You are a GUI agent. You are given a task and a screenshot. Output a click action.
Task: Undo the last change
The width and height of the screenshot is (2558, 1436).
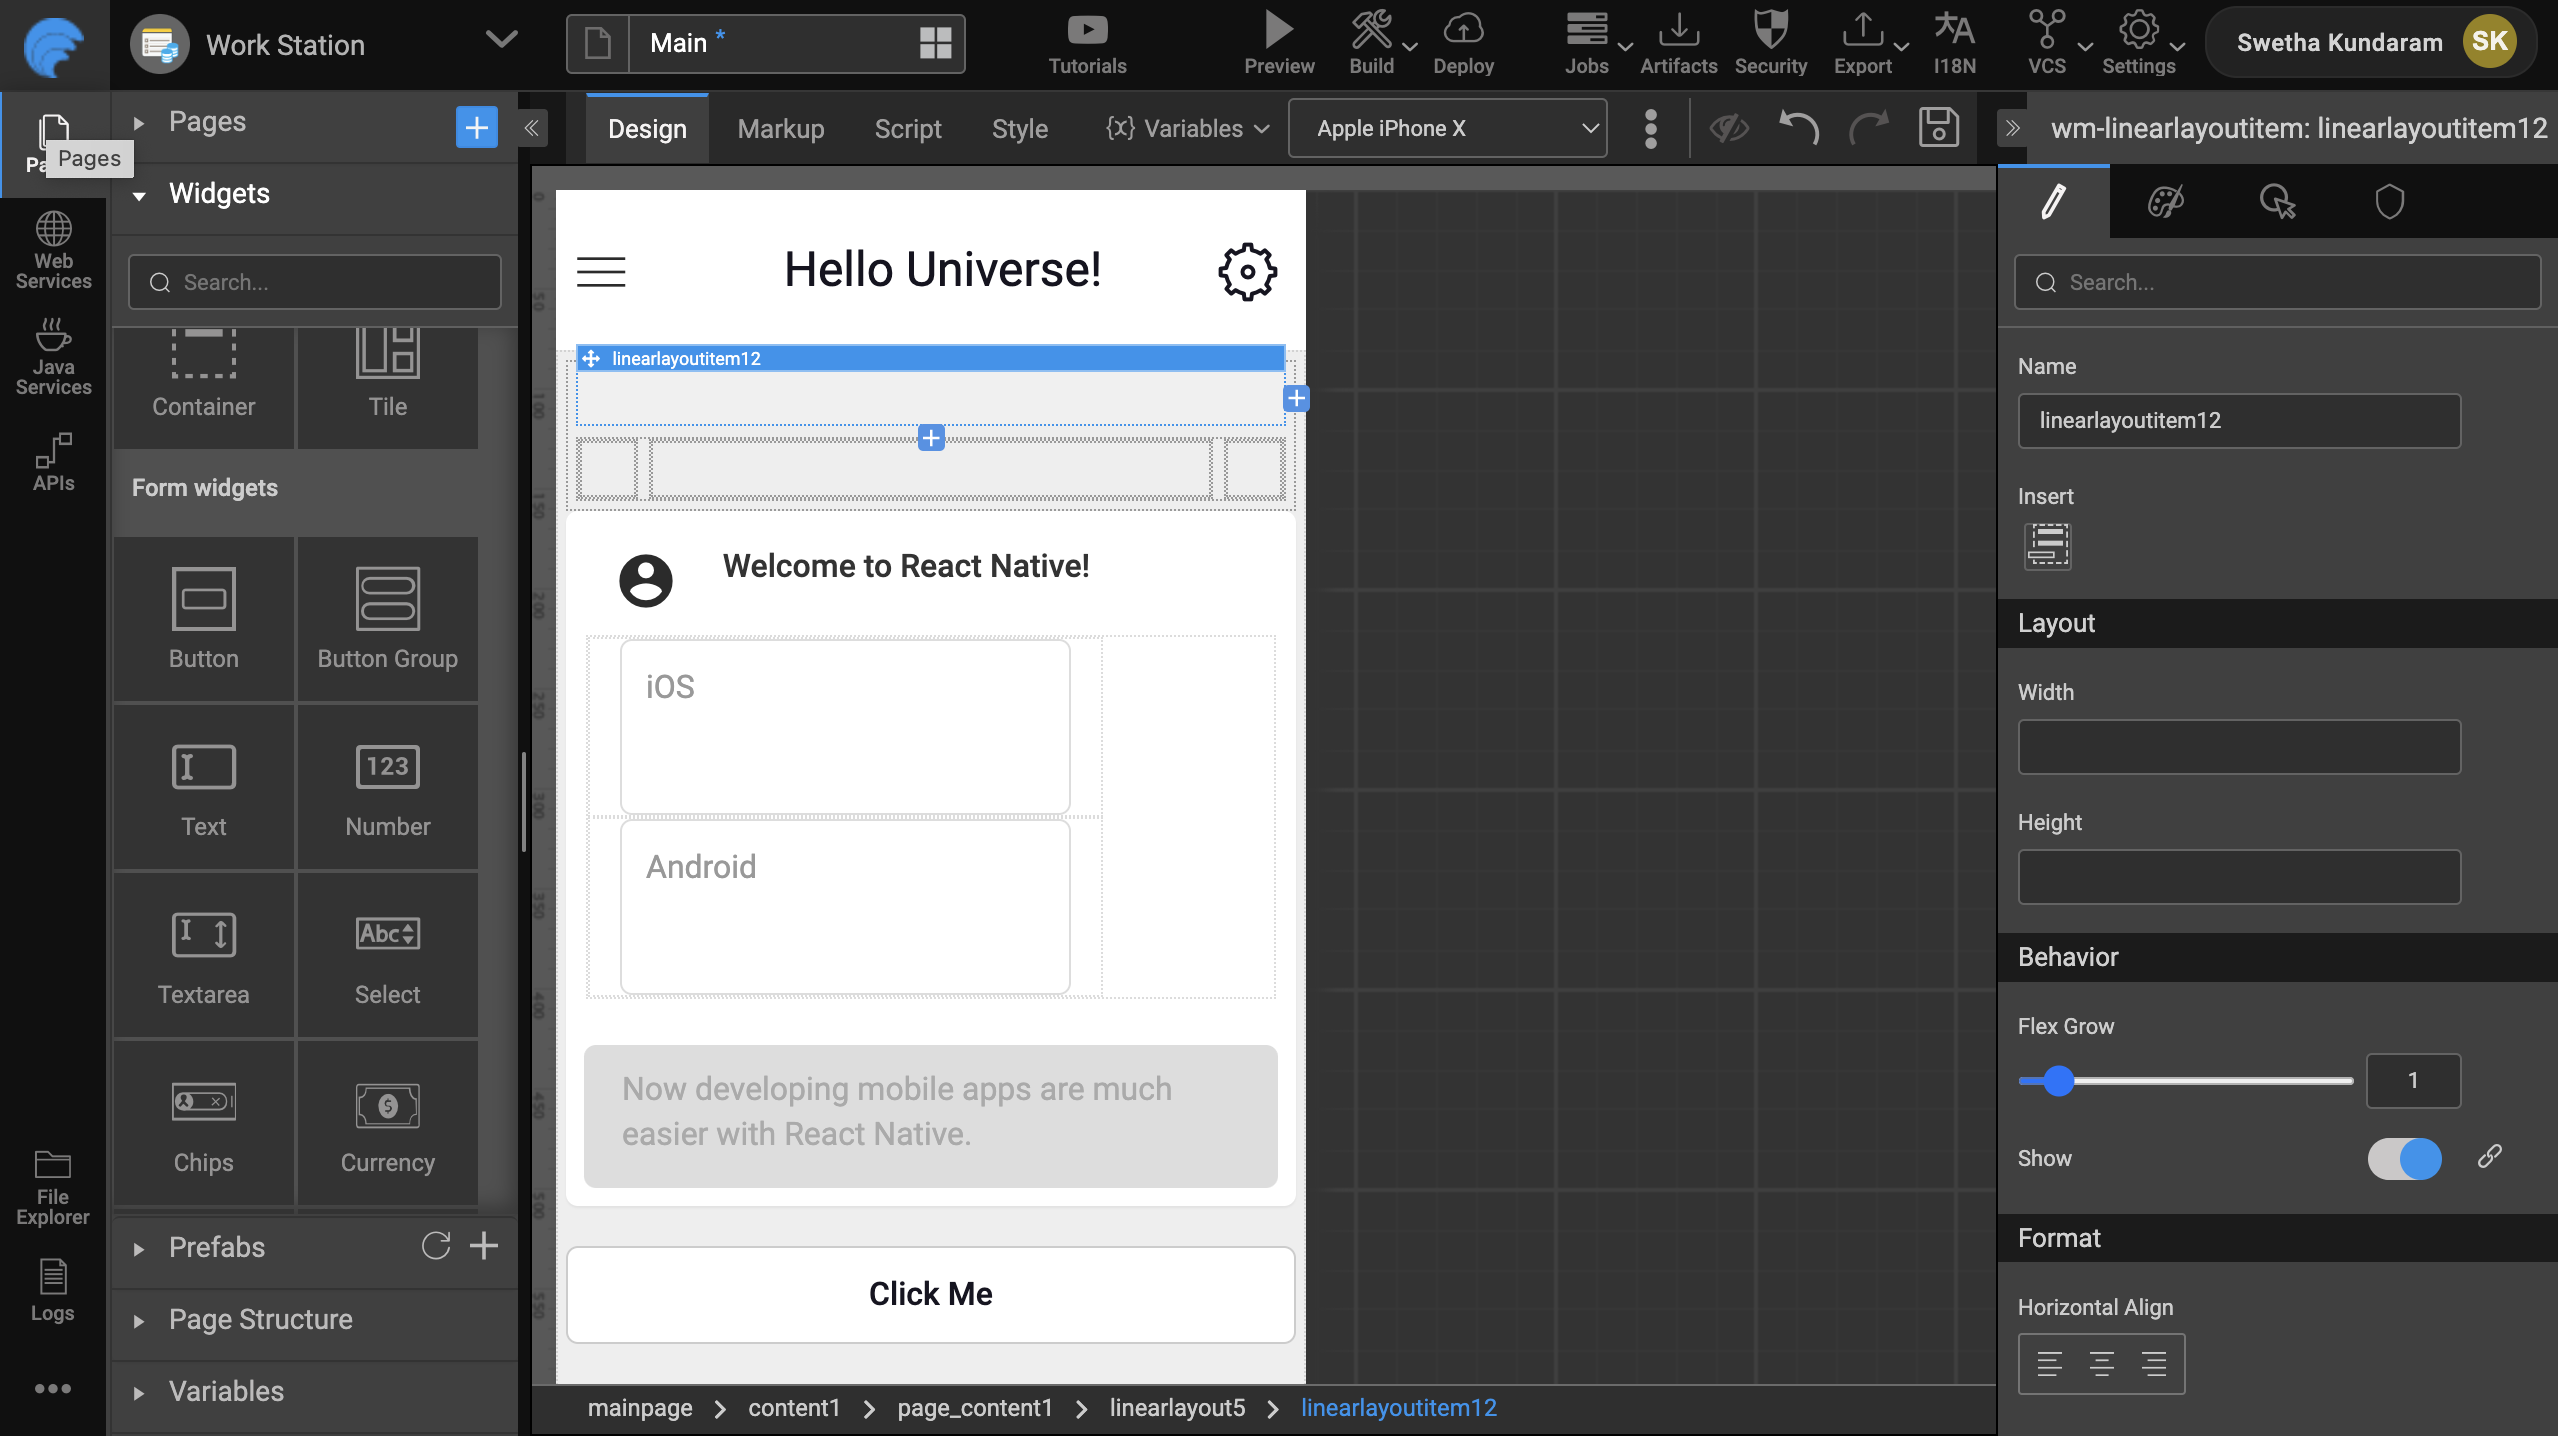1797,128
